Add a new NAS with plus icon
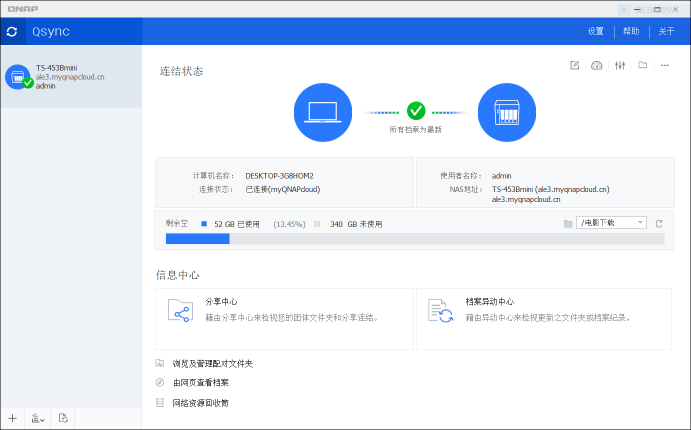 tap(13, 418)
